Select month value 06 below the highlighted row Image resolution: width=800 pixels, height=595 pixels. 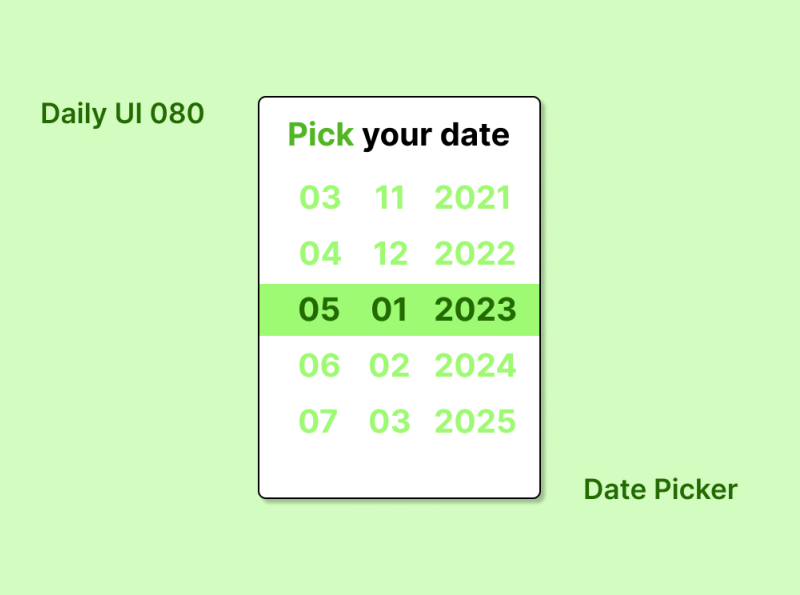coord(320,366)
